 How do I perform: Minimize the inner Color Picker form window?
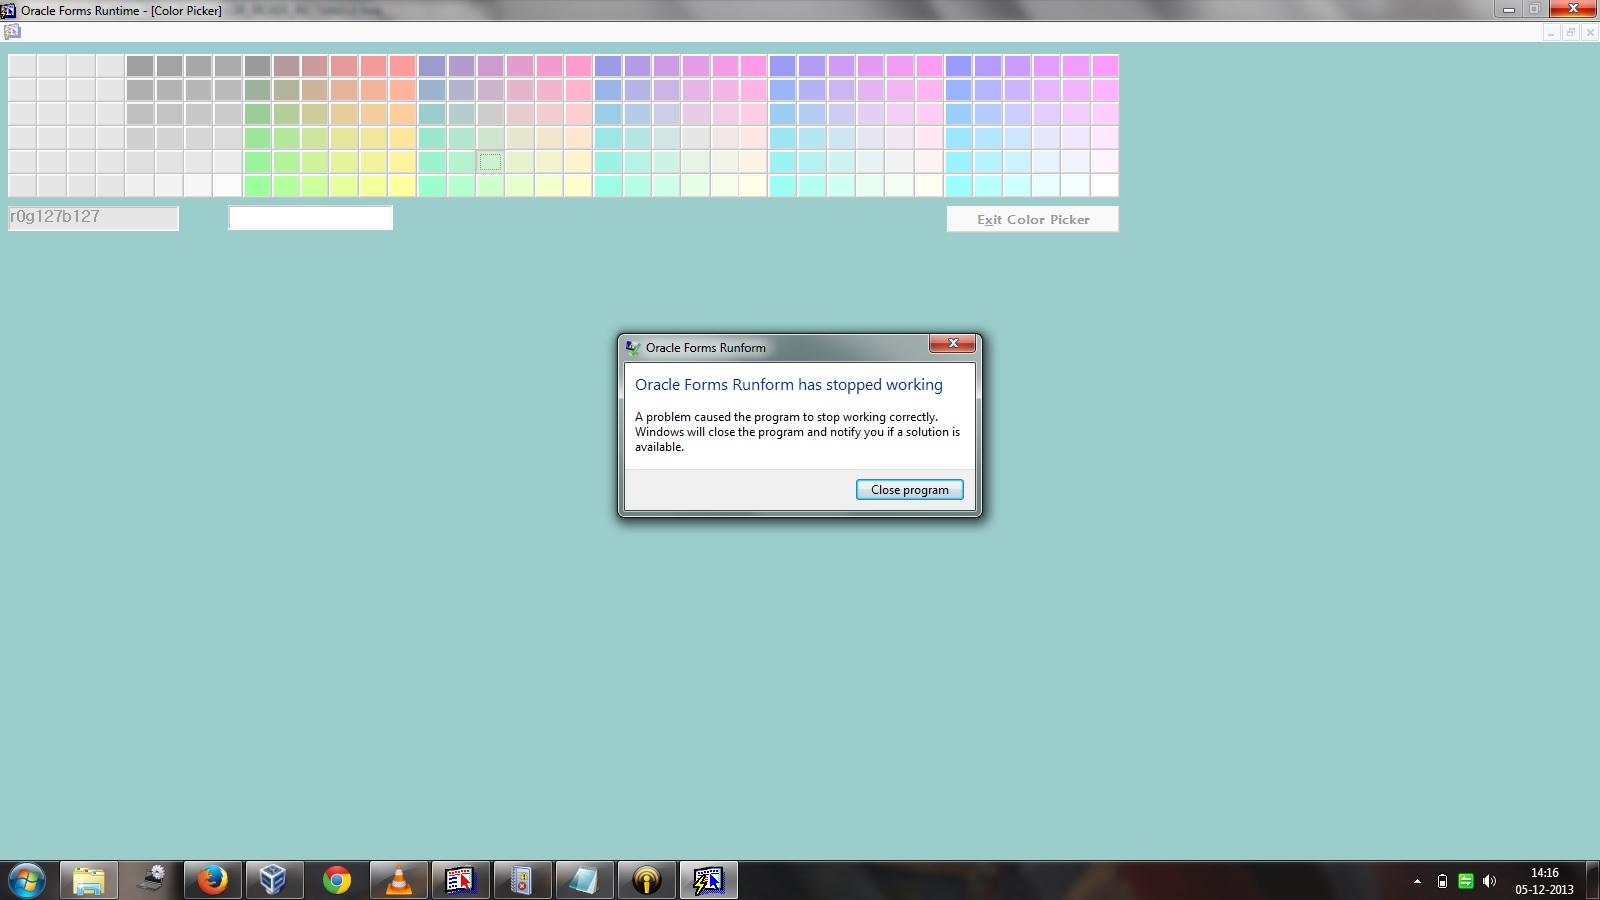coord(1551,33)
